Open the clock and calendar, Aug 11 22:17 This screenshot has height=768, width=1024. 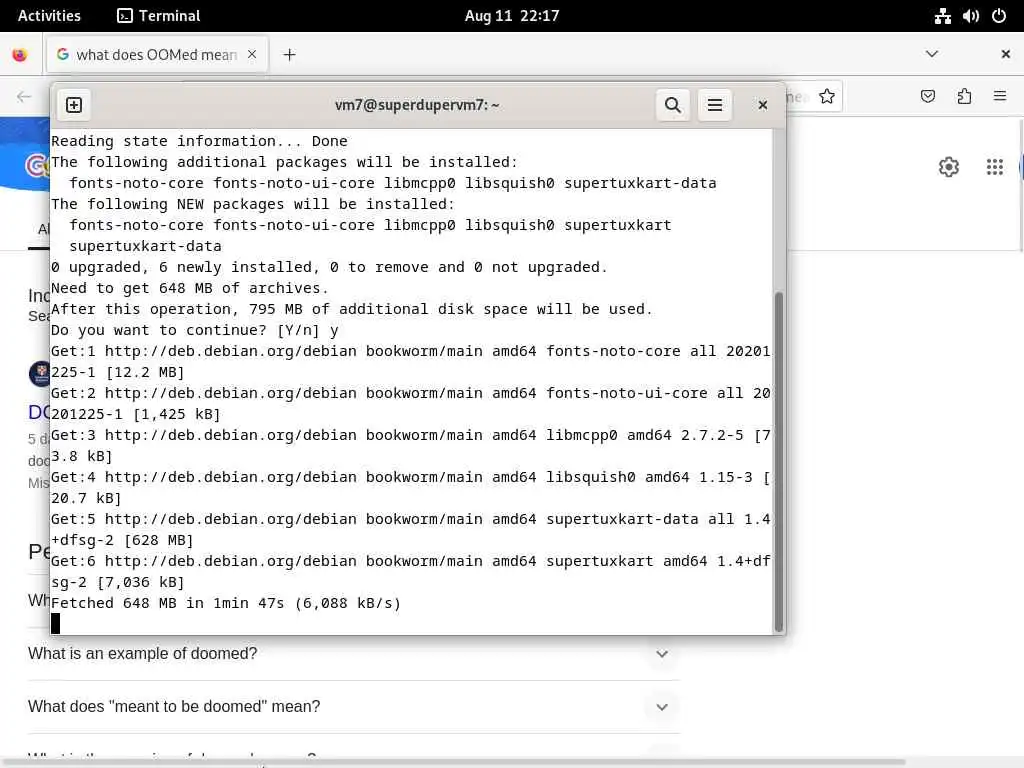pyautogui.click(x=512, y=16)
